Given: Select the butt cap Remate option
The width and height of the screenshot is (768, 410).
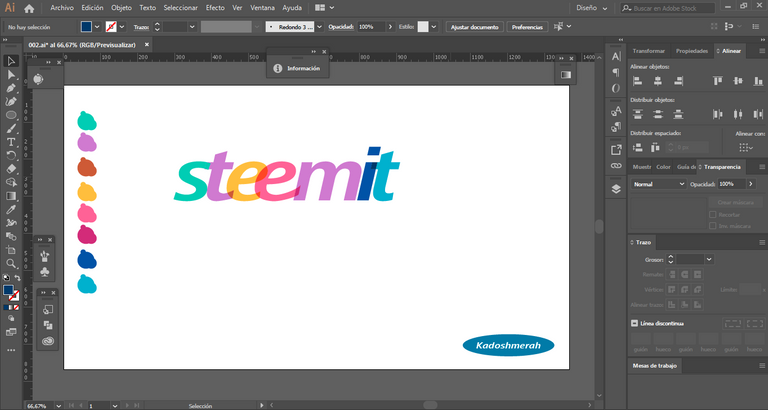Looking at the screenshot, I should tap(672, 275).
